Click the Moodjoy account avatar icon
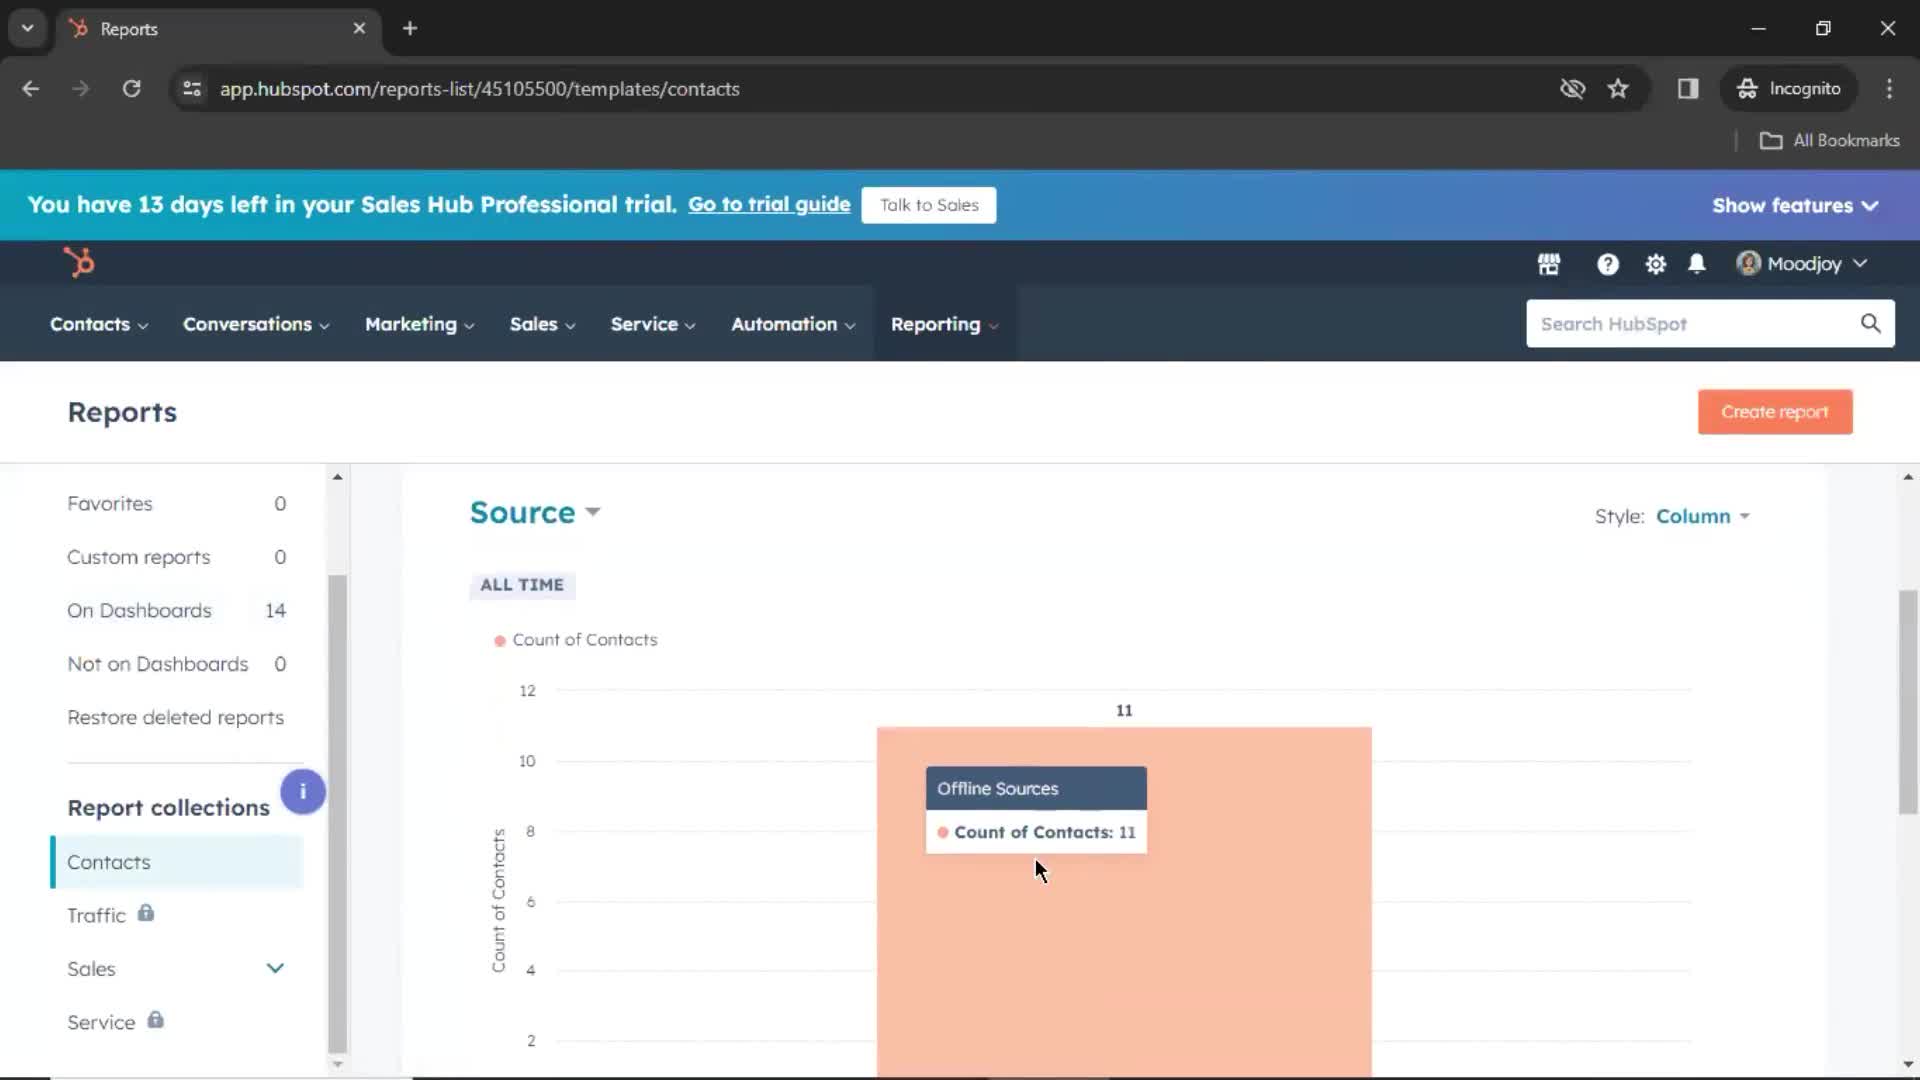The height and width of the screenshot is (1080, 1920). coord(1746,264)
